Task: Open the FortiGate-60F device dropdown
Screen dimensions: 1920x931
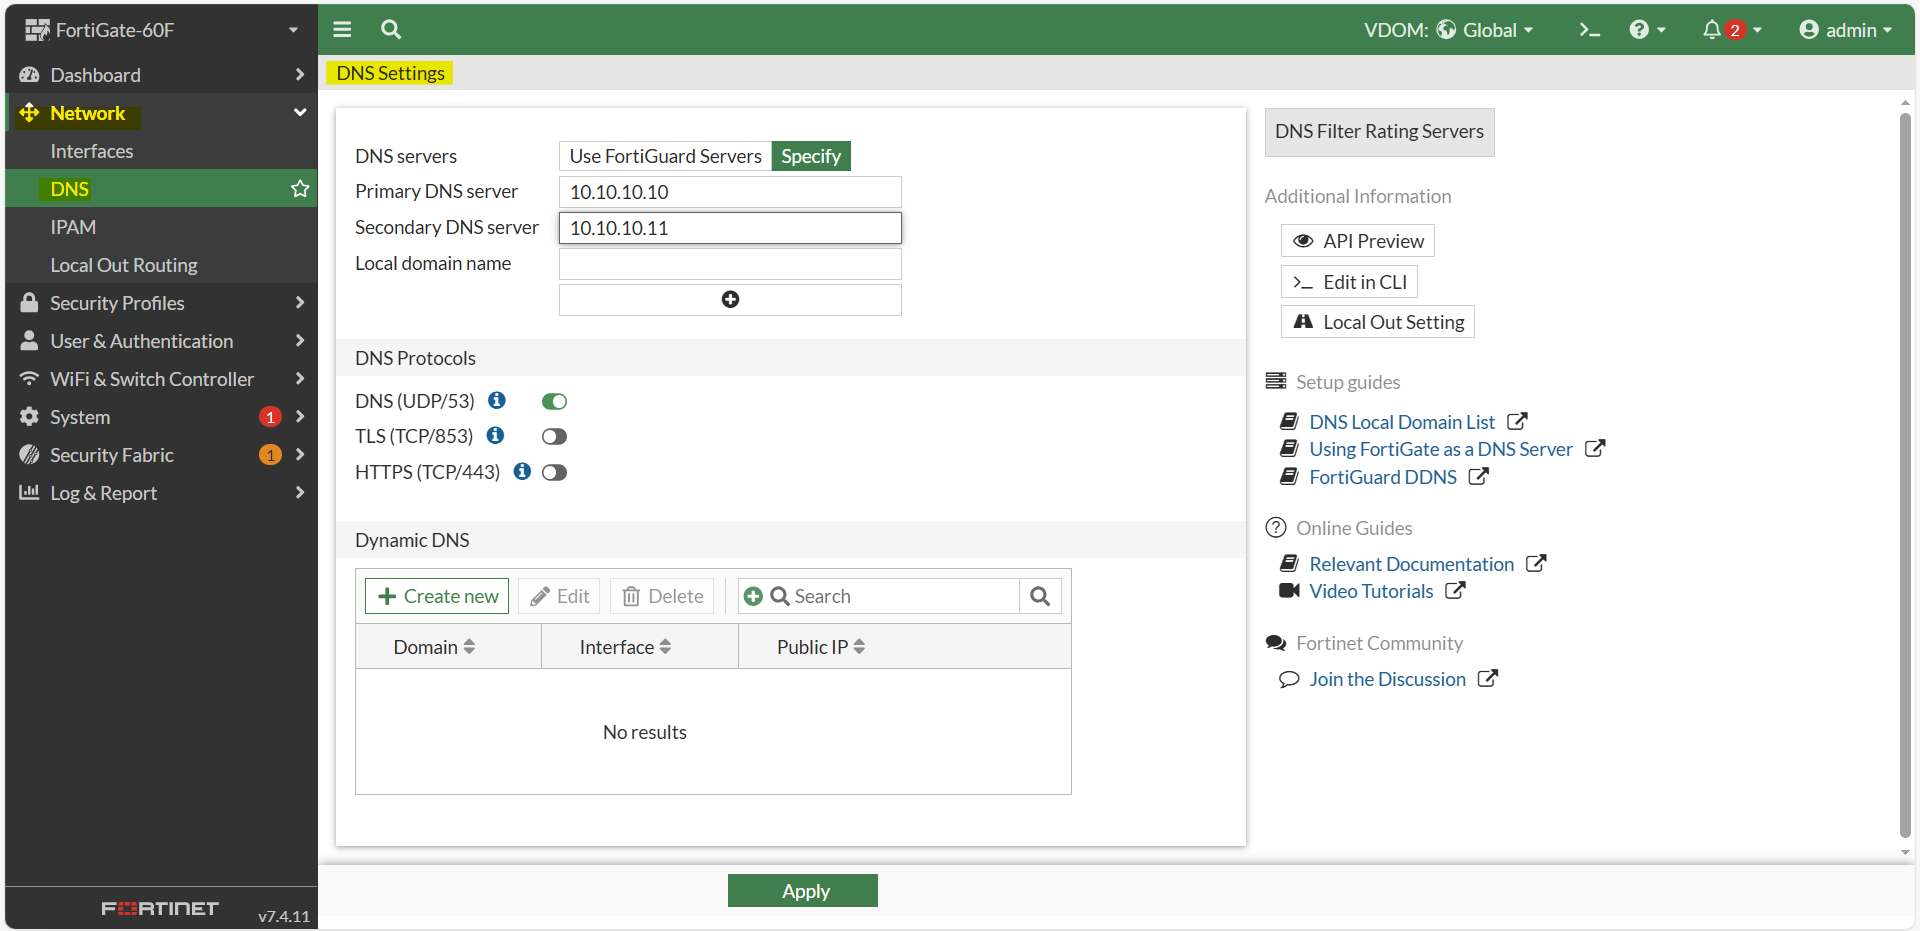Action: point(161,30)
